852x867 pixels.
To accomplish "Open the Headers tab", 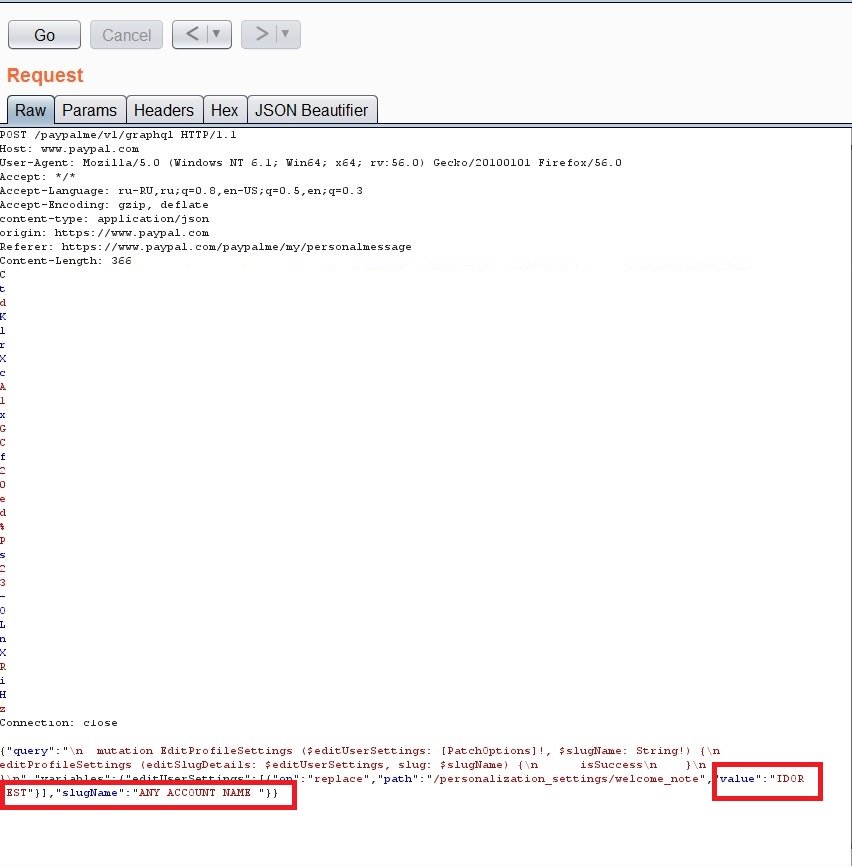I will point(164,110).
